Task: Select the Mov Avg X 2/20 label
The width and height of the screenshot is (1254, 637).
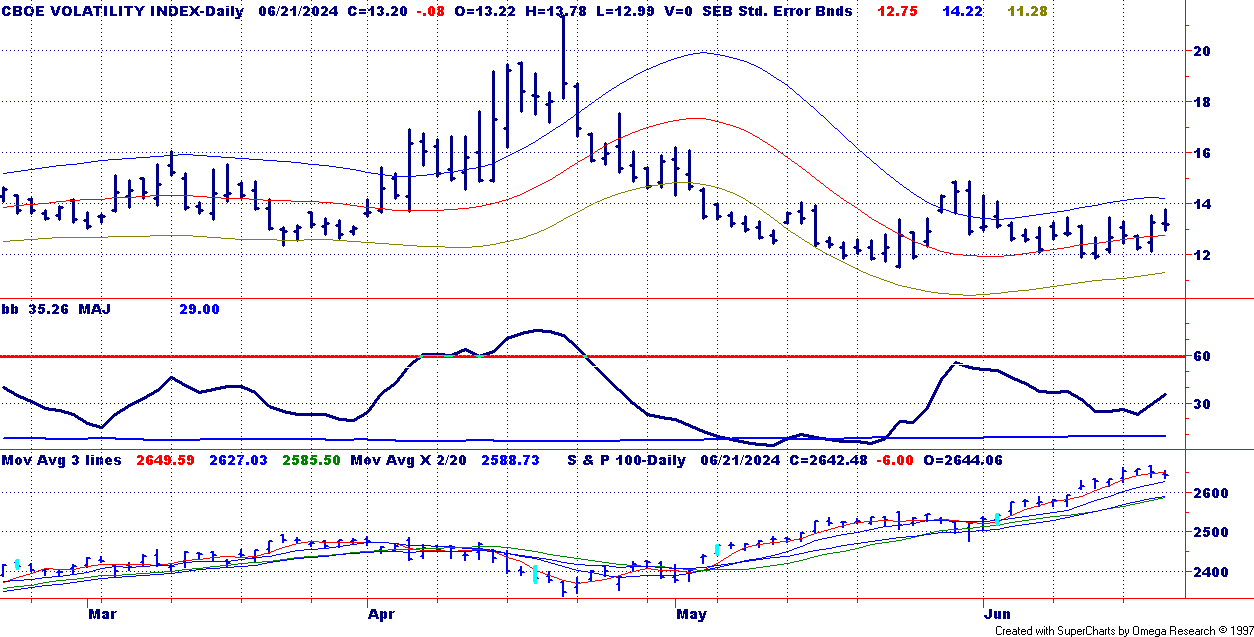Action: (410, 460)
